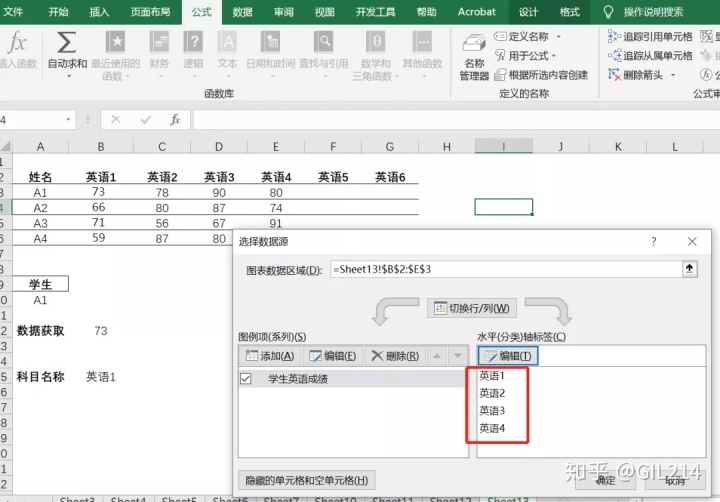Open the Financial (财务) functions icon
Screen dimensions: 720x502
coord(159,42)
